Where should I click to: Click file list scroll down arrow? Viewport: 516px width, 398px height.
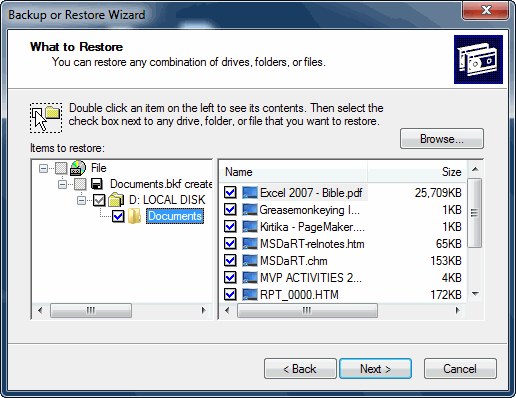475,294
